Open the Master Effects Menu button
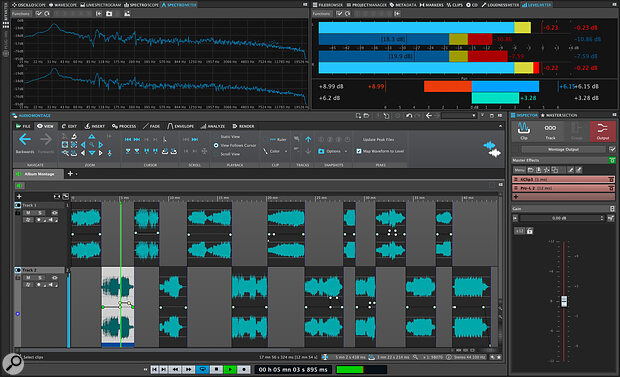 pos(519,170)
